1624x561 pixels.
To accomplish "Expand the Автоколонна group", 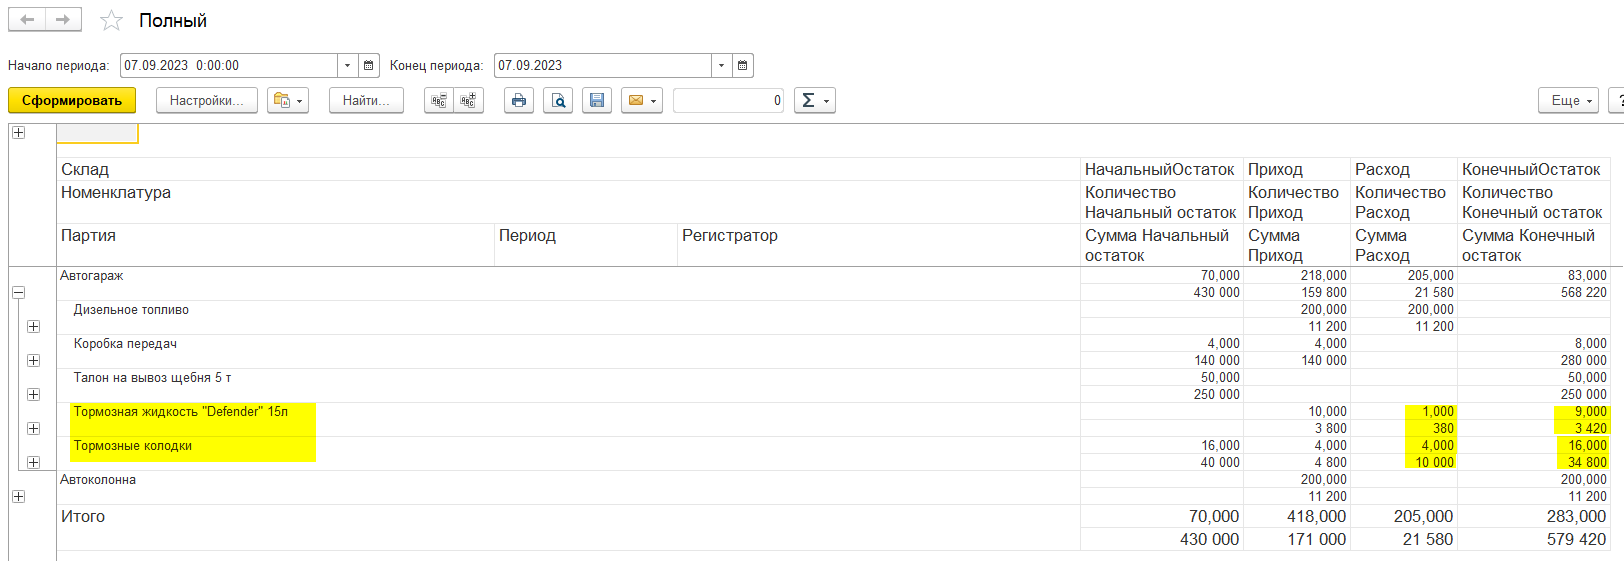I will 18,497.
